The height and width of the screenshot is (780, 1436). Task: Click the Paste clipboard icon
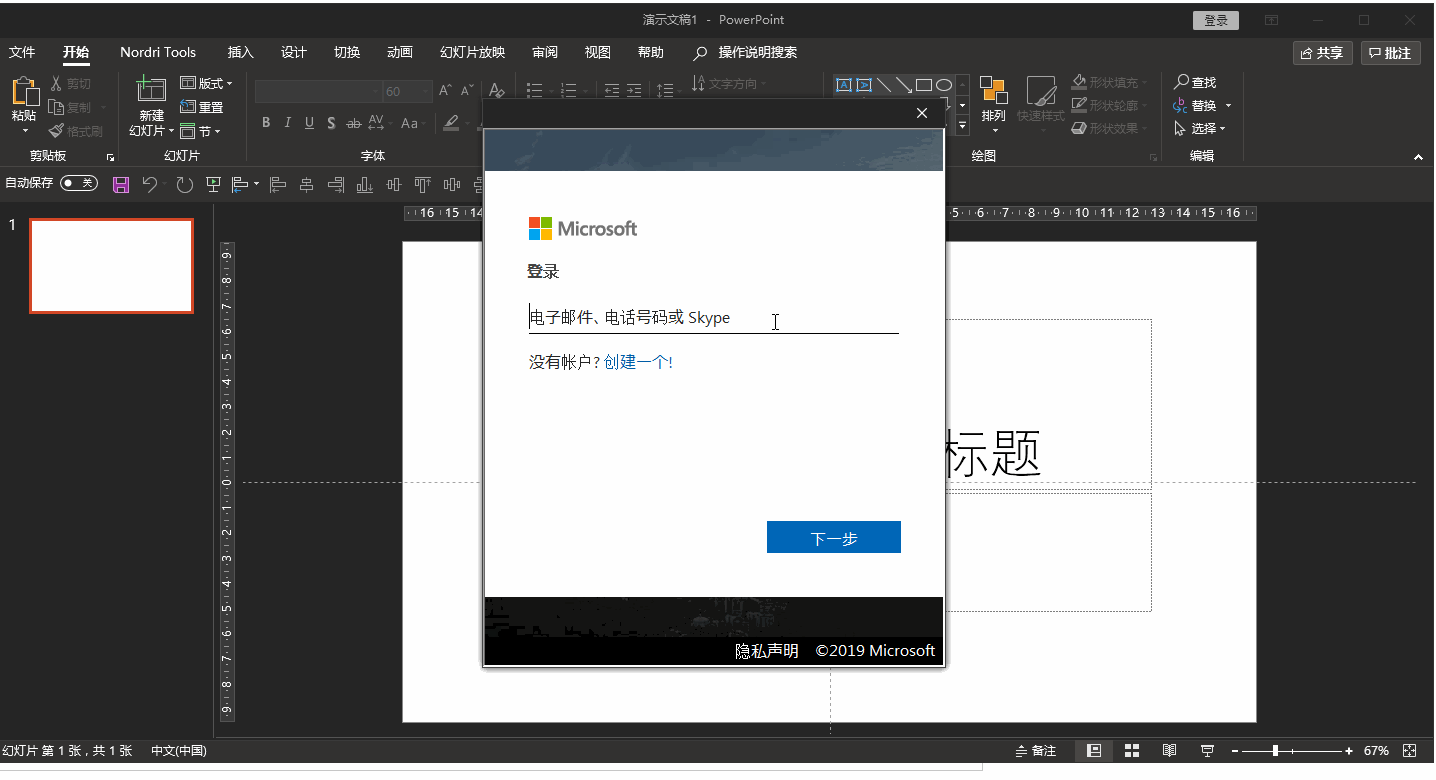(24, 91)
